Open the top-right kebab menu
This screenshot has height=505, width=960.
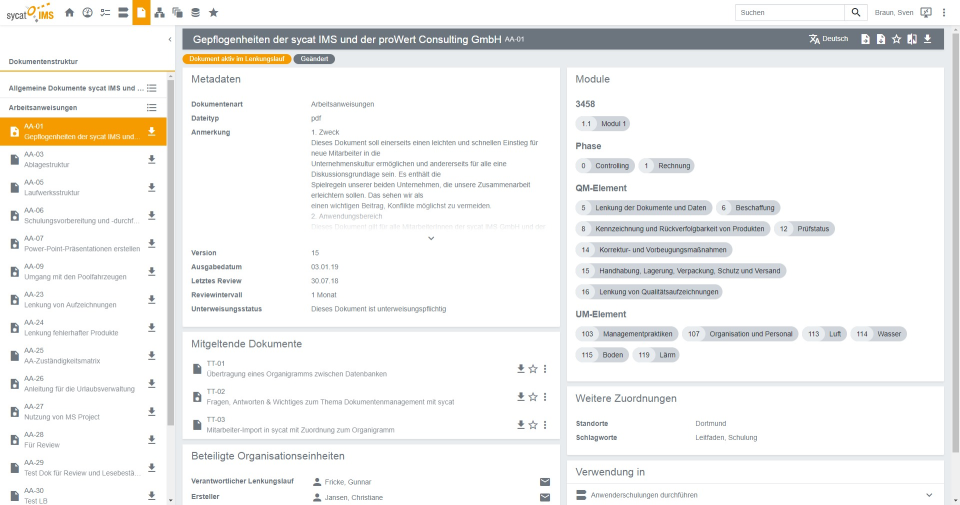tap(944, 12)
